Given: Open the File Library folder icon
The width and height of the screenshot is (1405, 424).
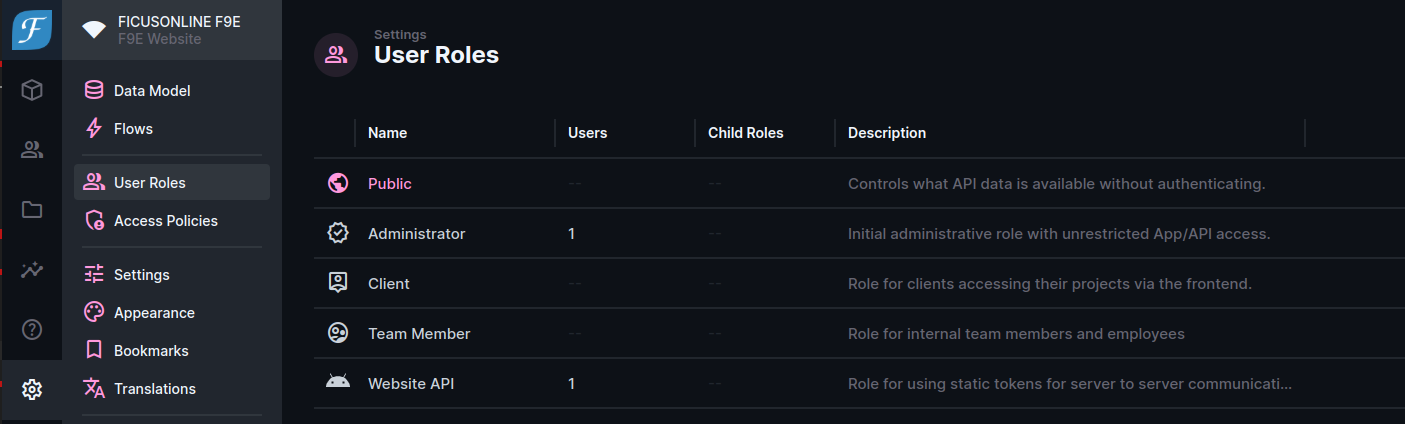Looking at the screenshot, I should 32,210.
